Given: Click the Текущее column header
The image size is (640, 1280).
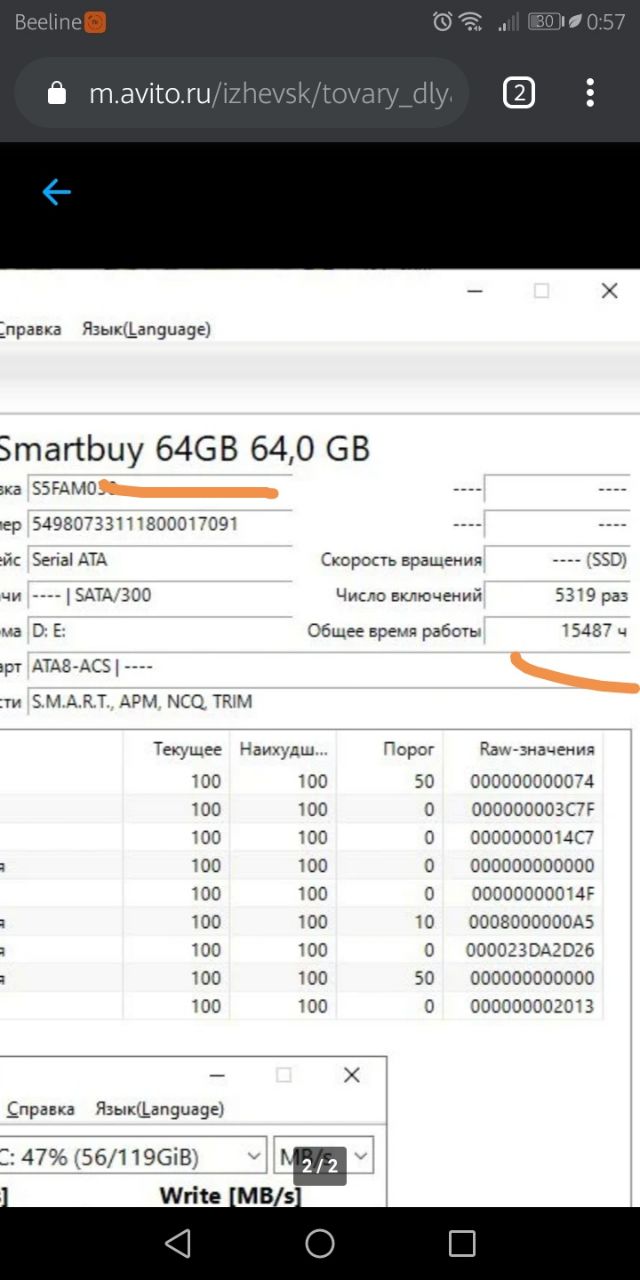Looking at the screenshot, I should tap(187, 748).
